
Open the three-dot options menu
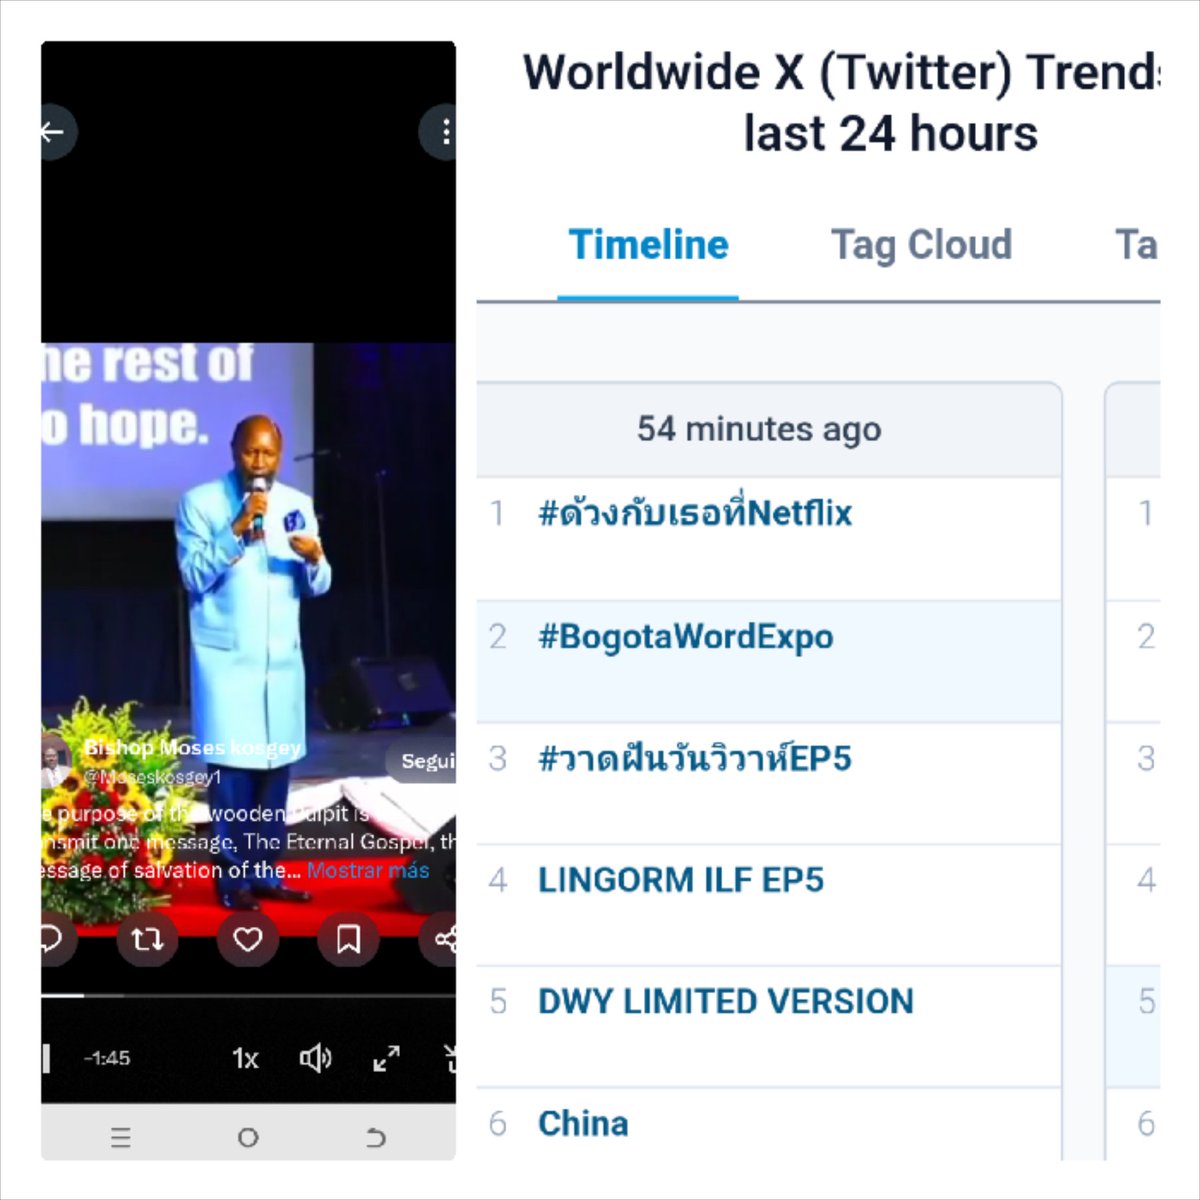point(441,131)
